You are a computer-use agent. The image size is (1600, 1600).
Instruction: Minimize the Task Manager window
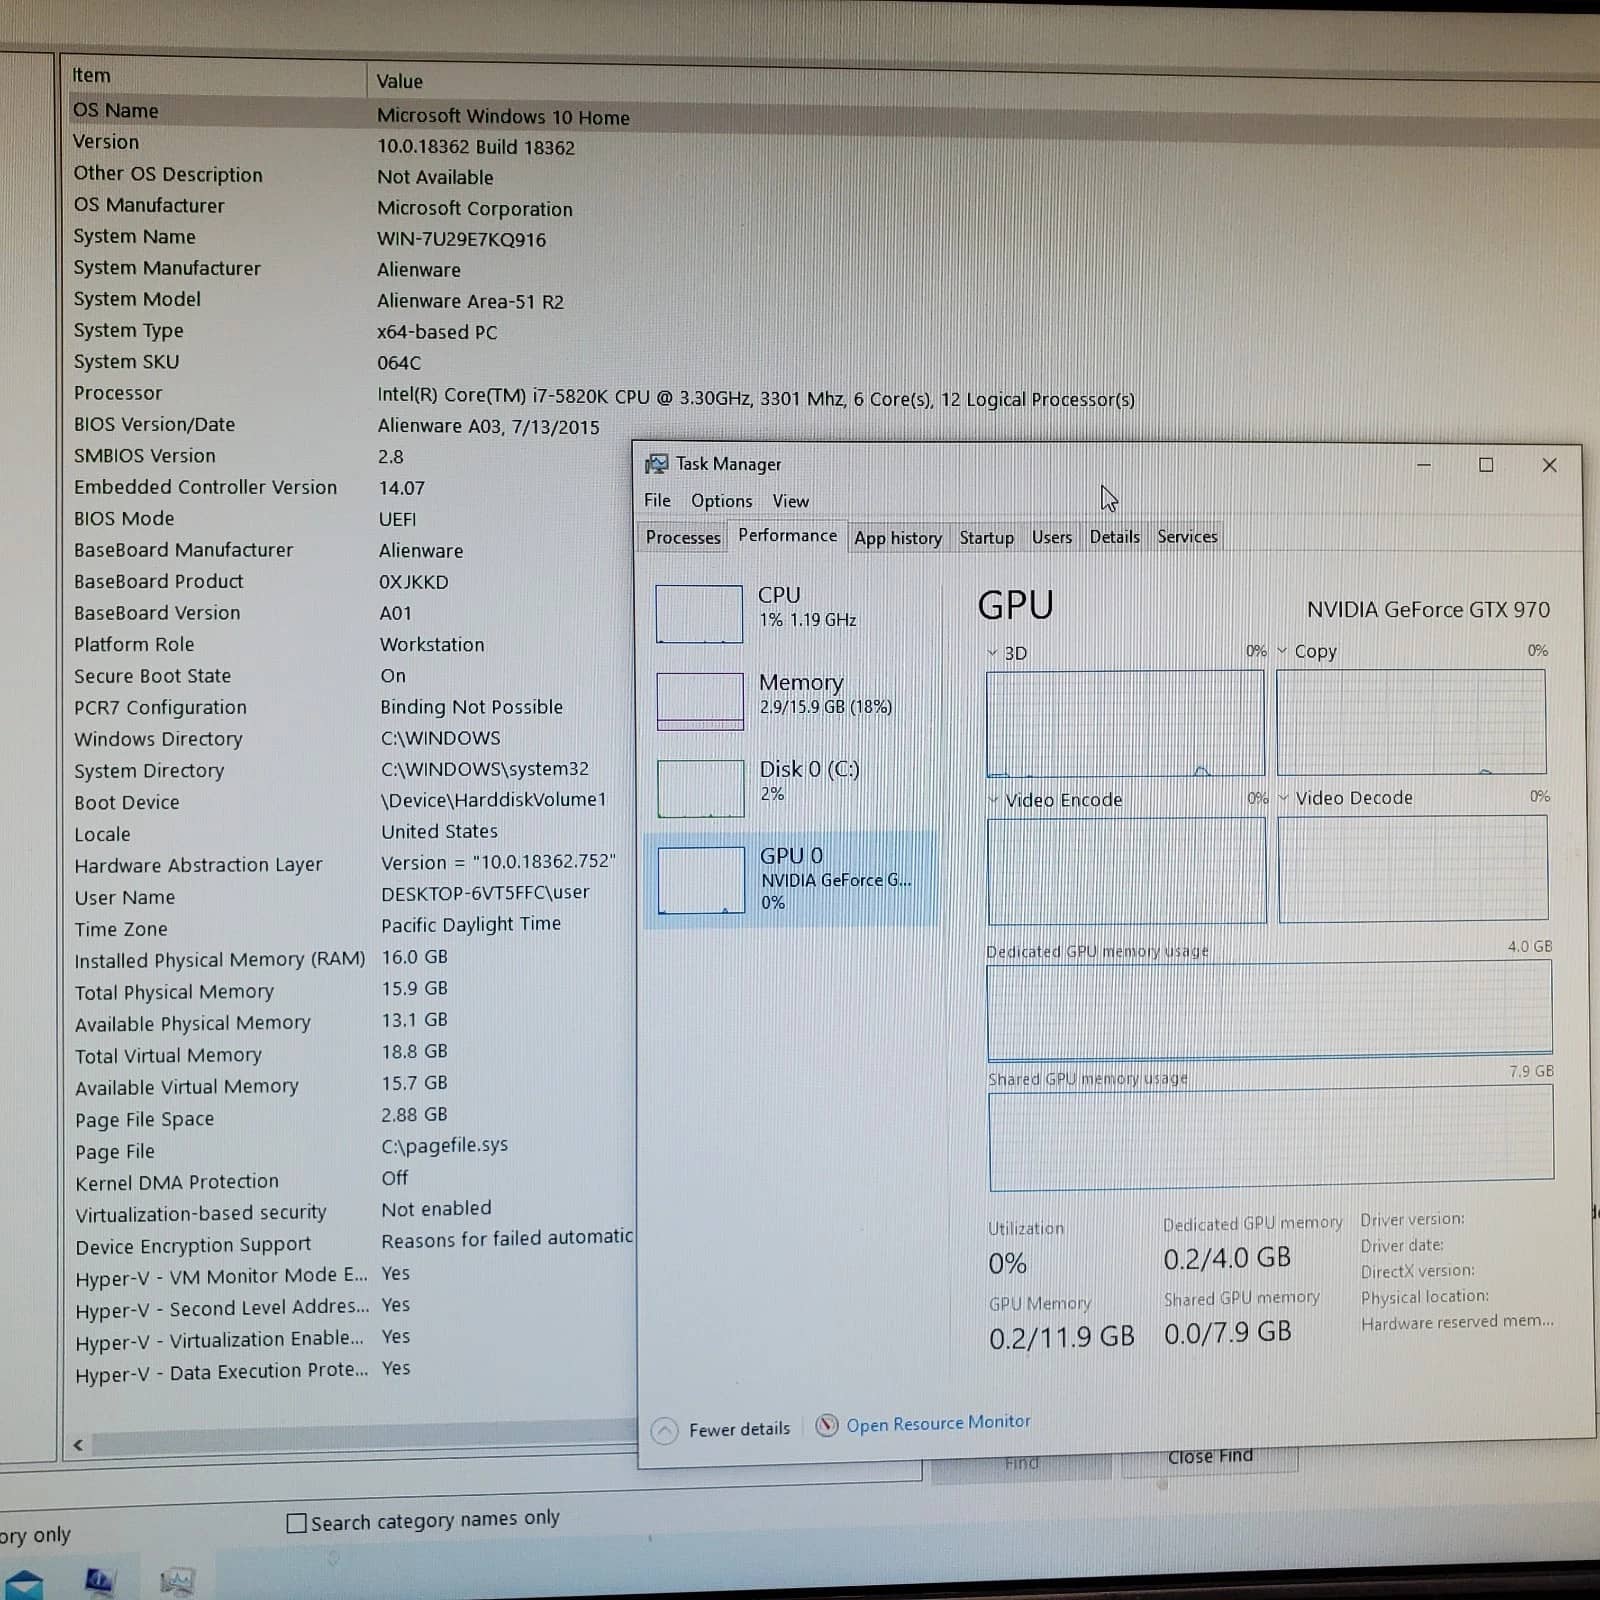point(1424,465)
